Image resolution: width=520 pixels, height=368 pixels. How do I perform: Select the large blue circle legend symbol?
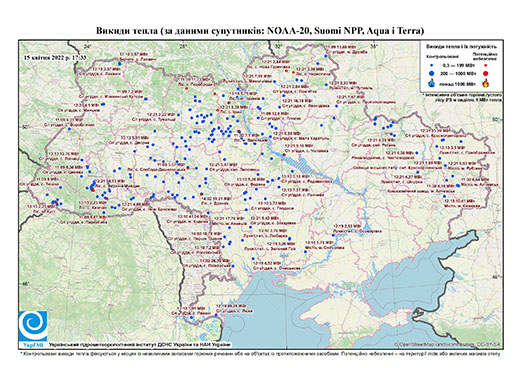click(432, 73)
